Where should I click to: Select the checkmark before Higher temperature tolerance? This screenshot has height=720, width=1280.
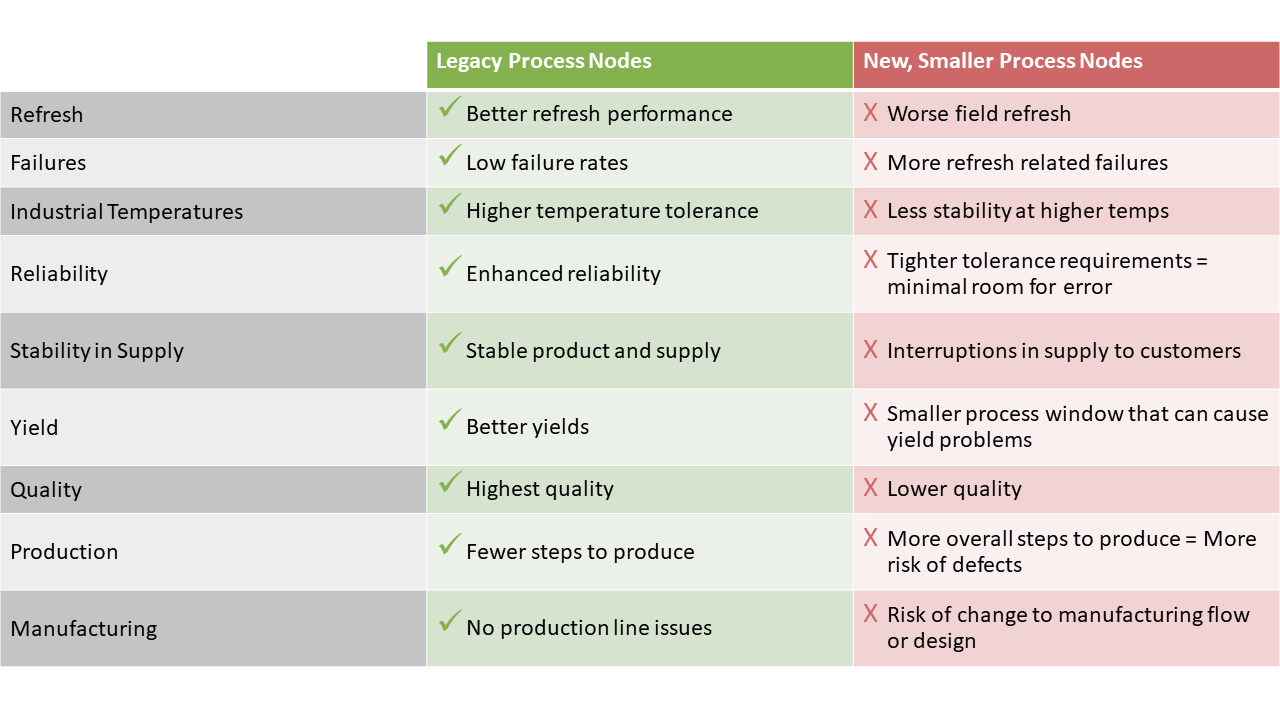pos(450,205)
